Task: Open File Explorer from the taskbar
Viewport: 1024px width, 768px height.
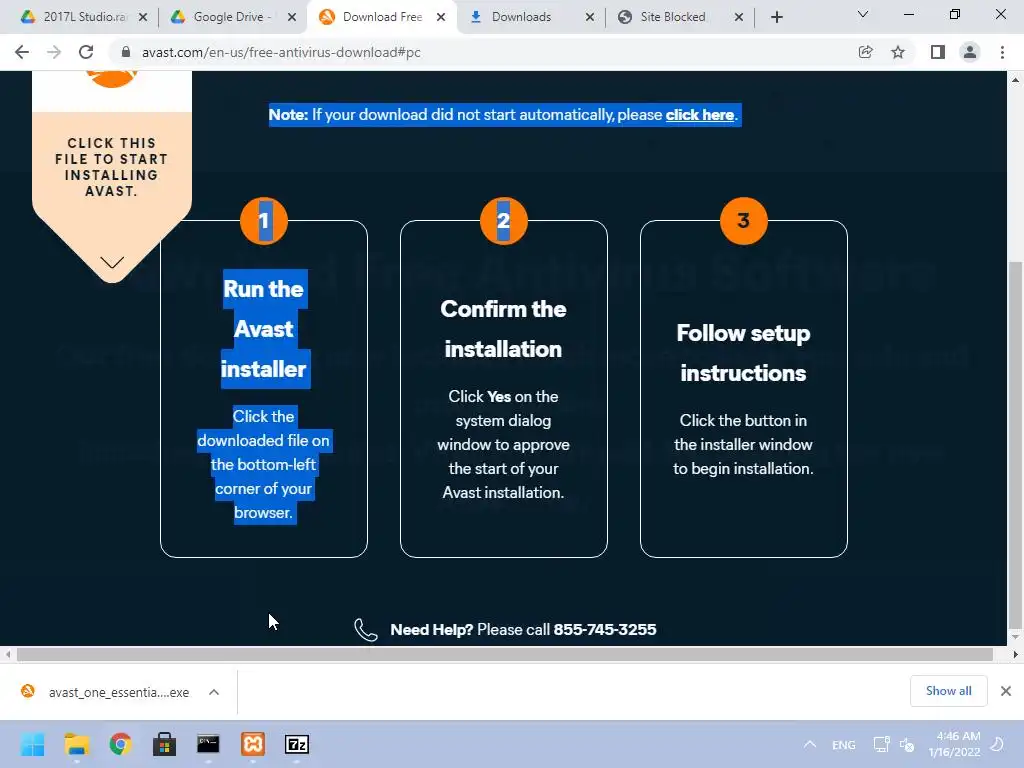Action: click(76, 744)
